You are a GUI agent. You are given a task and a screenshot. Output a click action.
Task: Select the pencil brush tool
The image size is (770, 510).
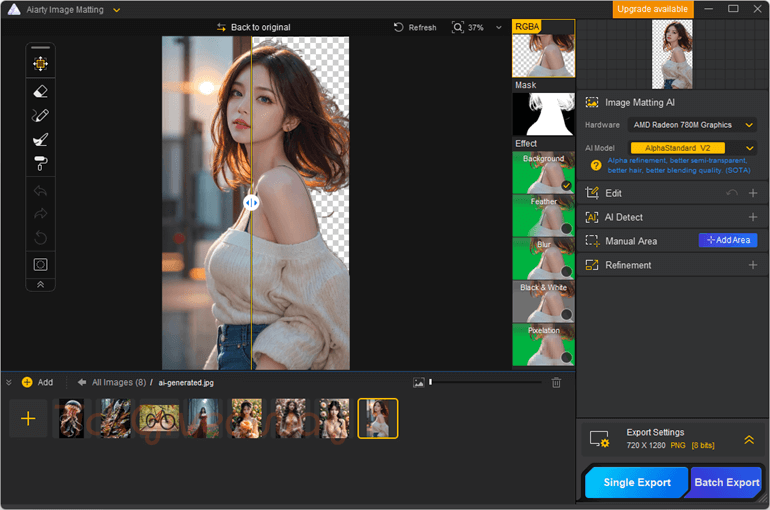[x=40, y=116]
